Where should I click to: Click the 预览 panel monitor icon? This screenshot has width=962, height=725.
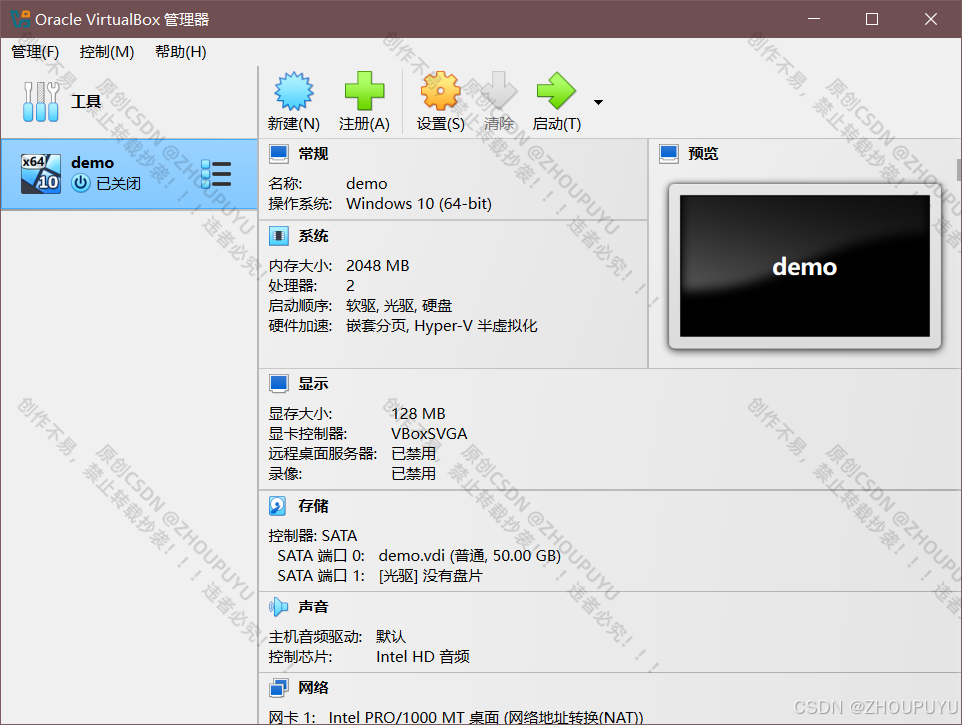click(669, 153)
